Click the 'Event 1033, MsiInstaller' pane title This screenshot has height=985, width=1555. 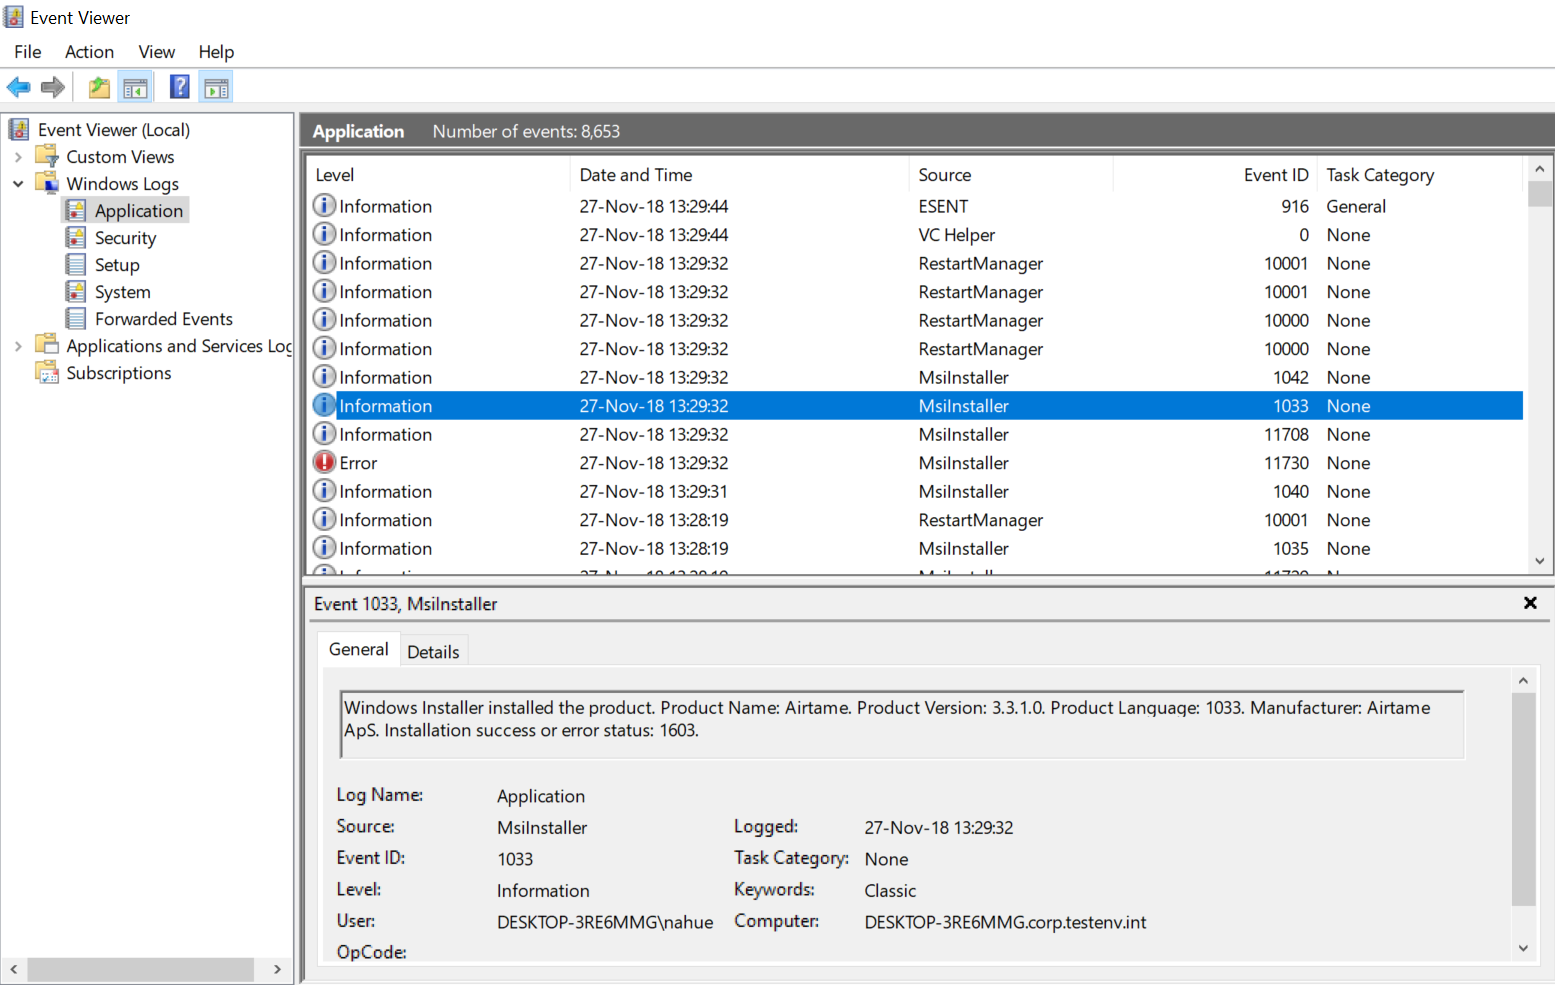[x=405, y=604]
